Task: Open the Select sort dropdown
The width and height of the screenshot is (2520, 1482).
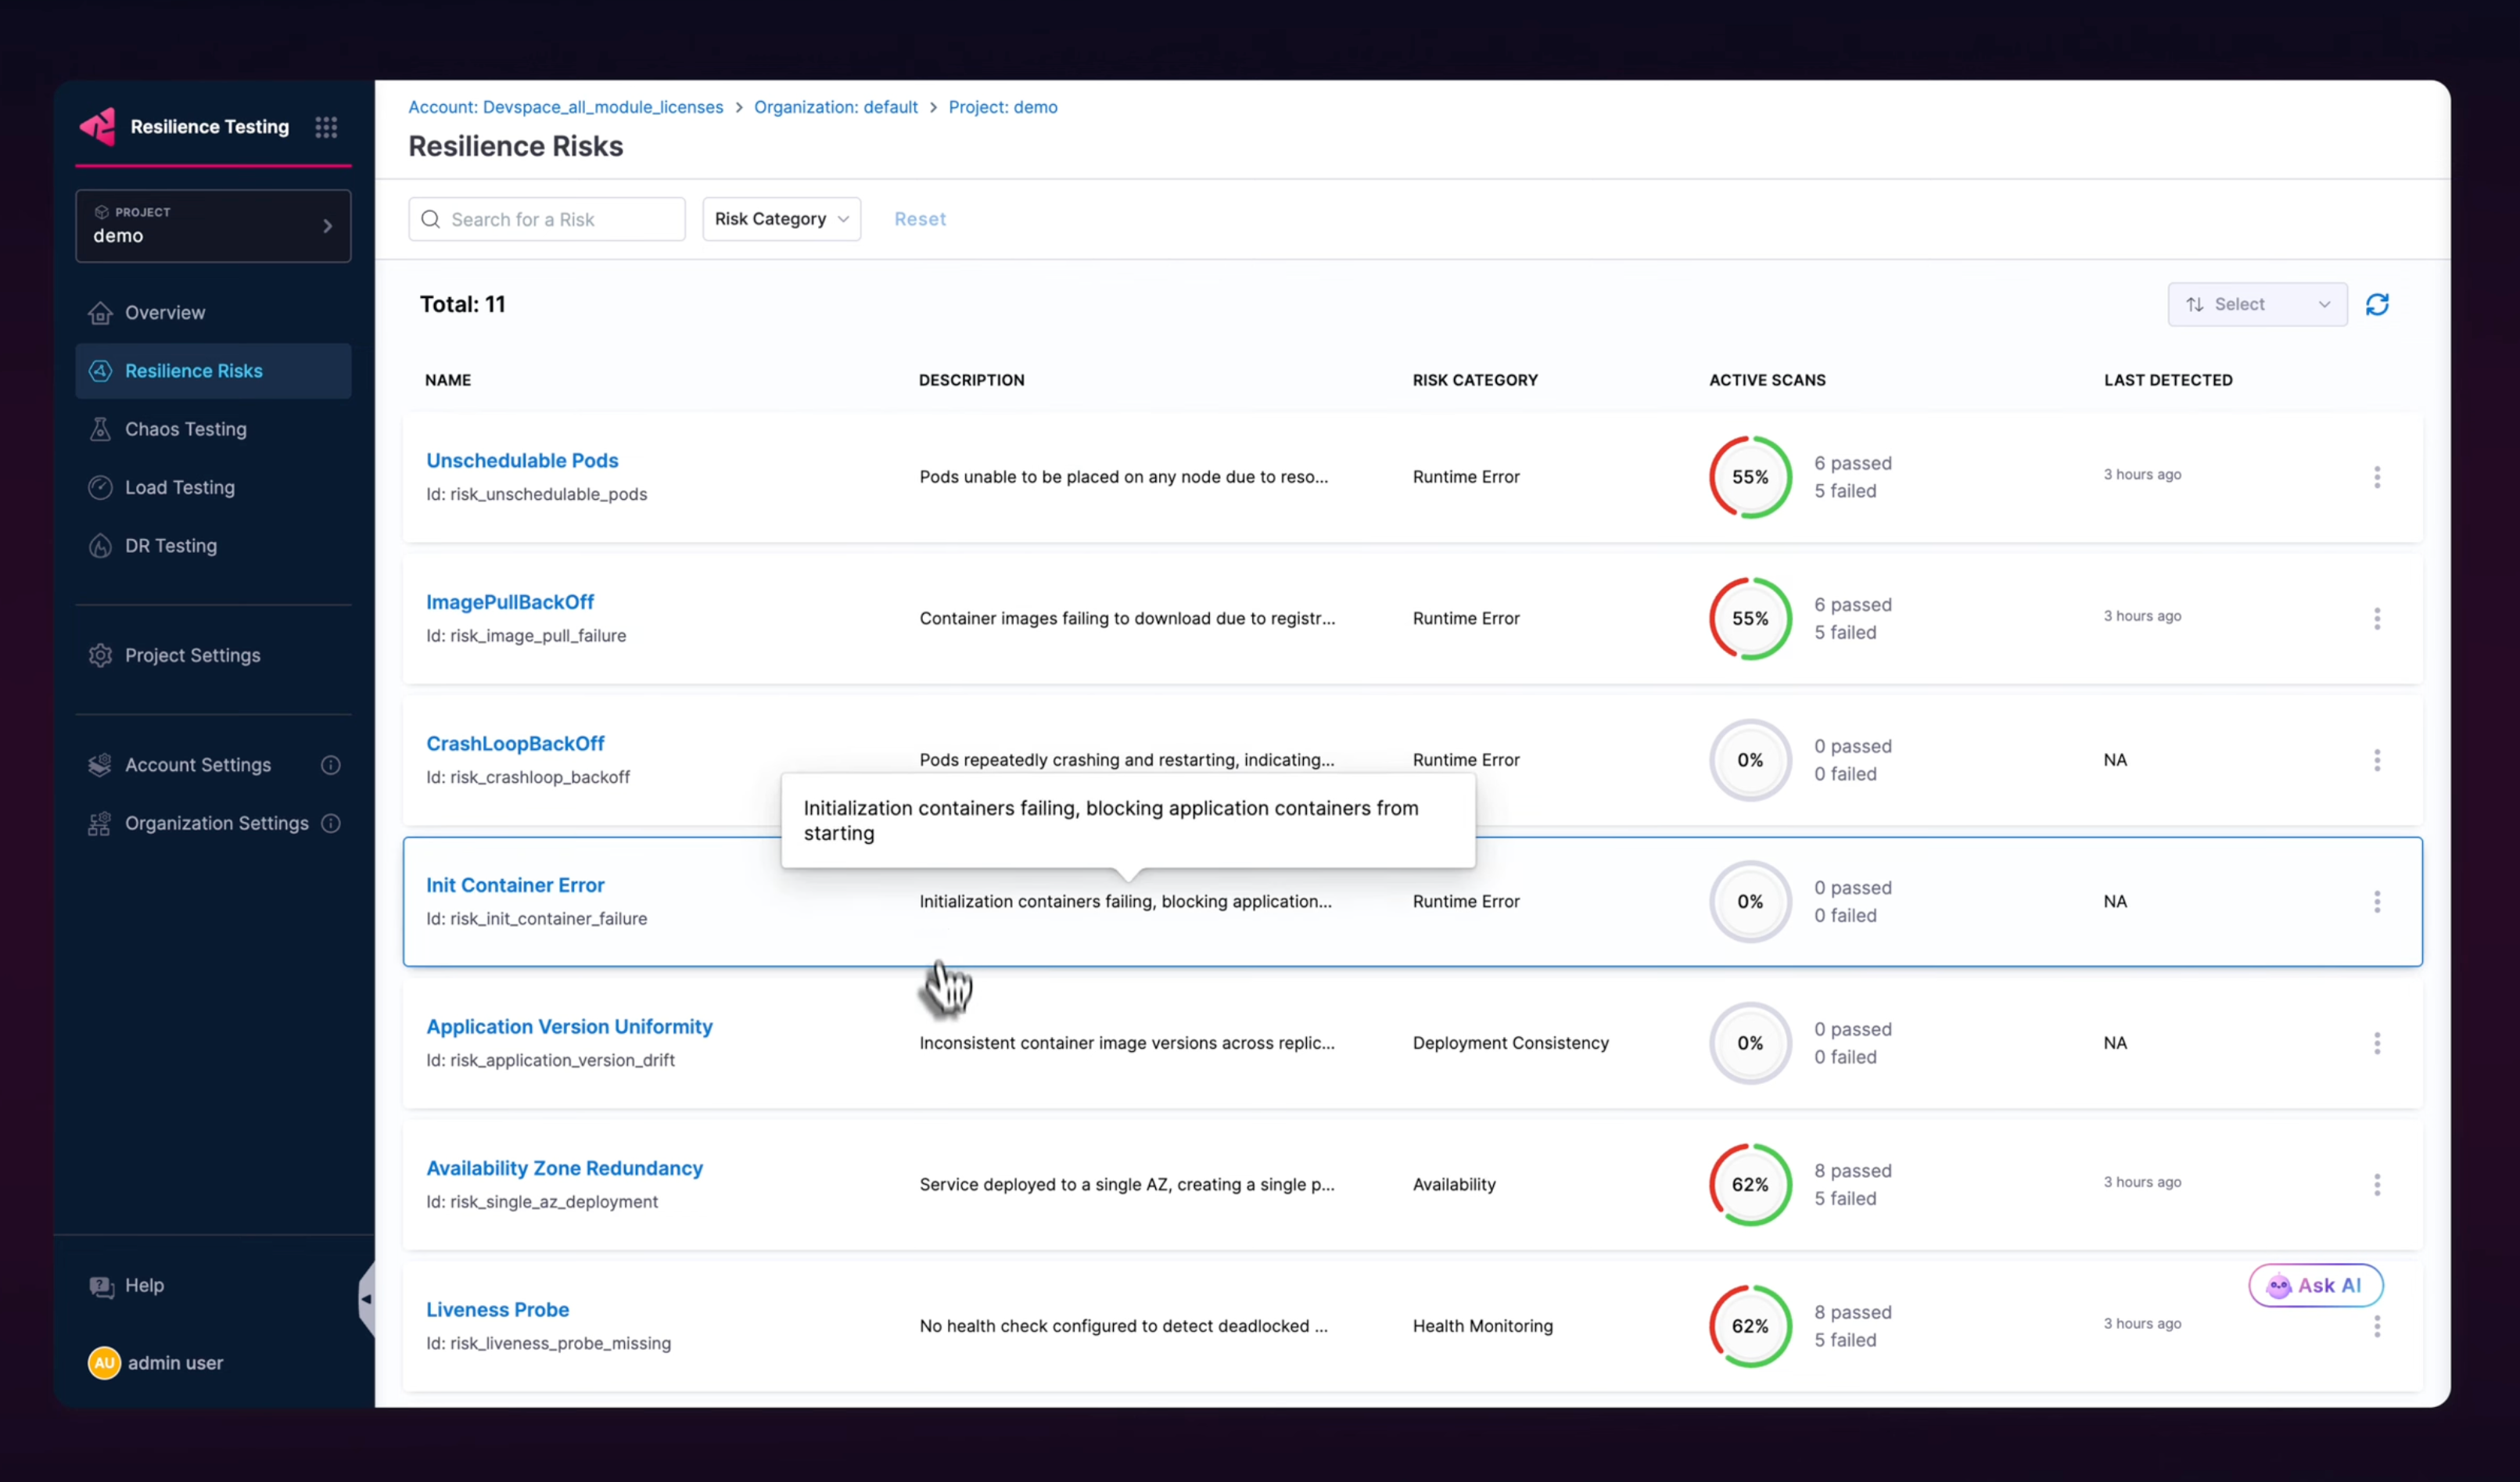Action: [2257, 304]
